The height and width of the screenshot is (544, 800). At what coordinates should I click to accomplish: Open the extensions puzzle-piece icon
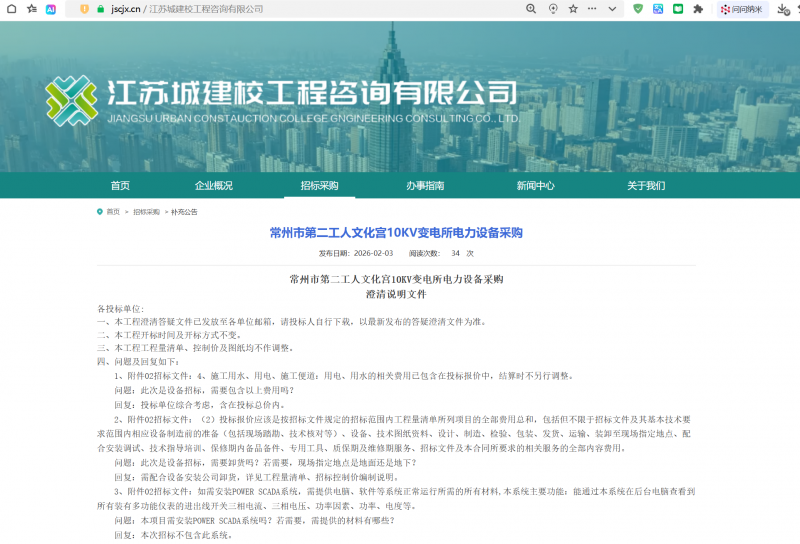tap(698, 8)
